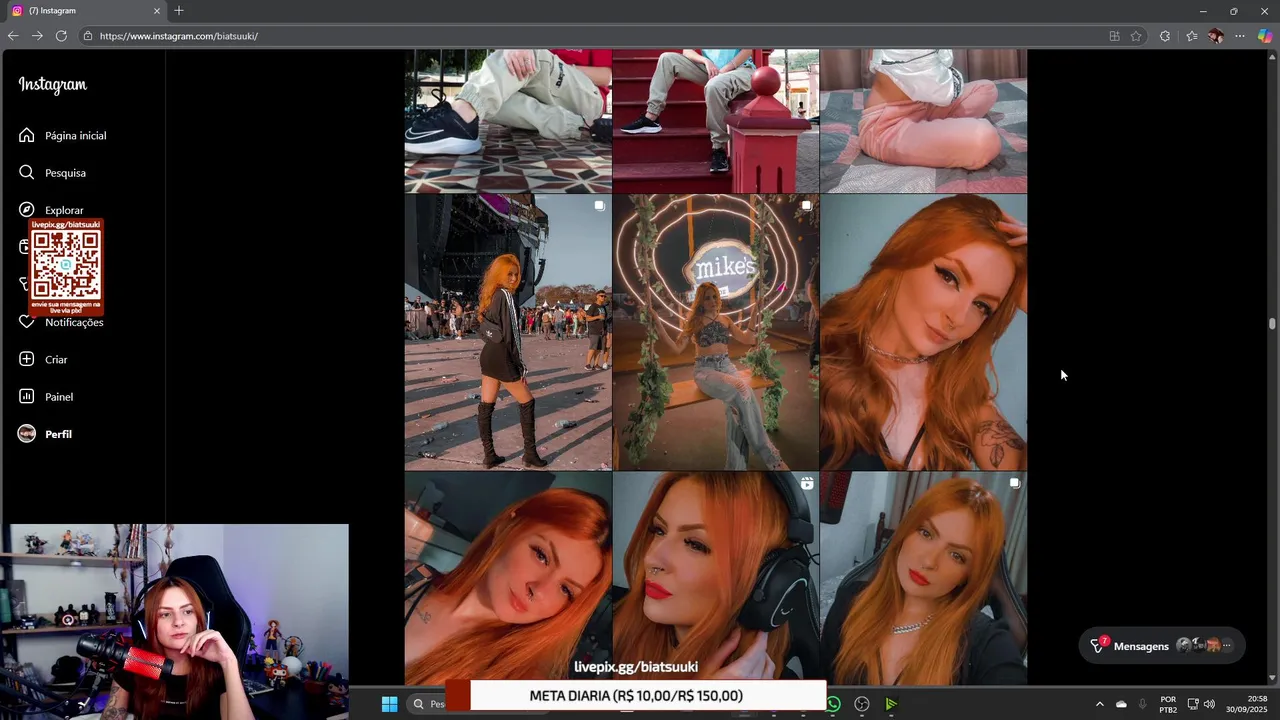This screenshot has height=720, width=1280.
Task: Open bottom-left close-up selfie post
Action: [508, 578]
